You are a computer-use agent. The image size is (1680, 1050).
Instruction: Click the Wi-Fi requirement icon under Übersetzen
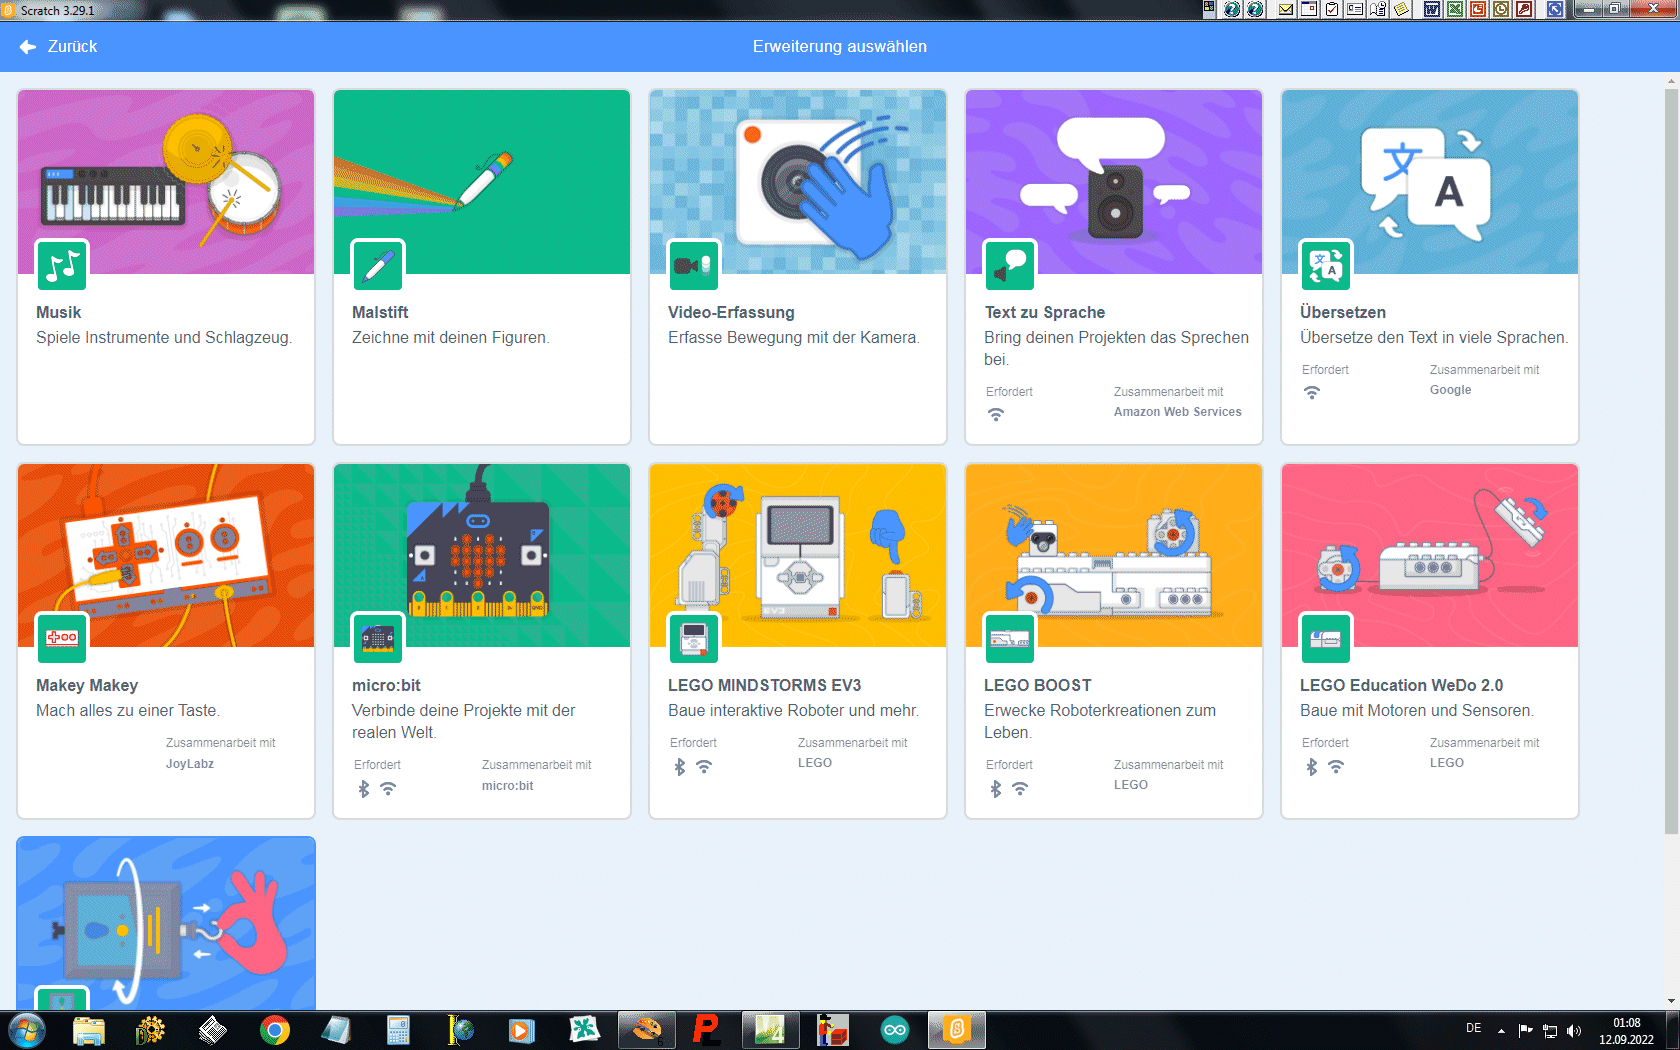(x=1312, y=392)
